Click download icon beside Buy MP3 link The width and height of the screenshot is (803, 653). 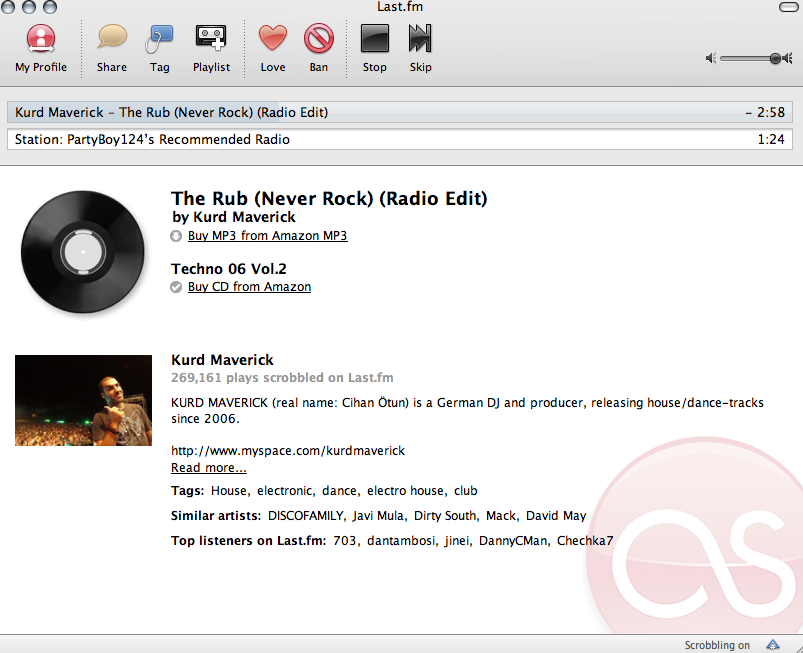click(x=176, y=236)
